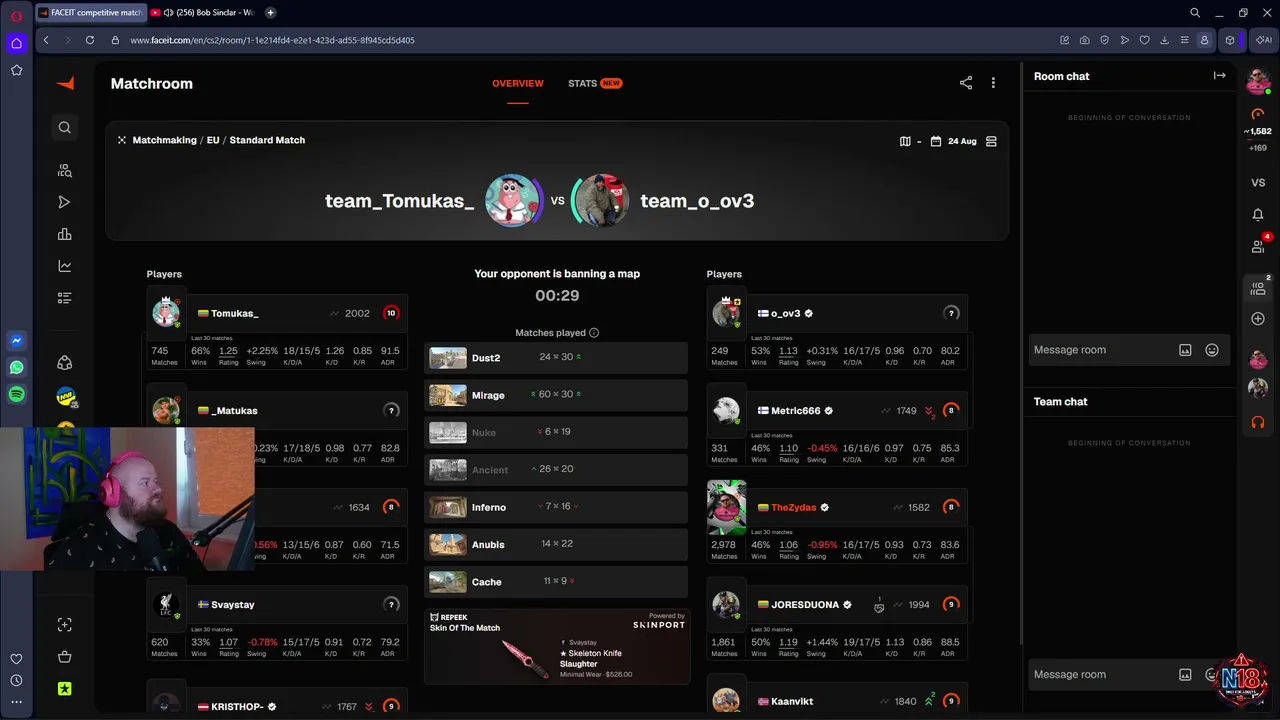Click the green star icon in FACEIT sidebar
The height and width of the screenshot is (720, 1280).
click(x=65, y=688)
